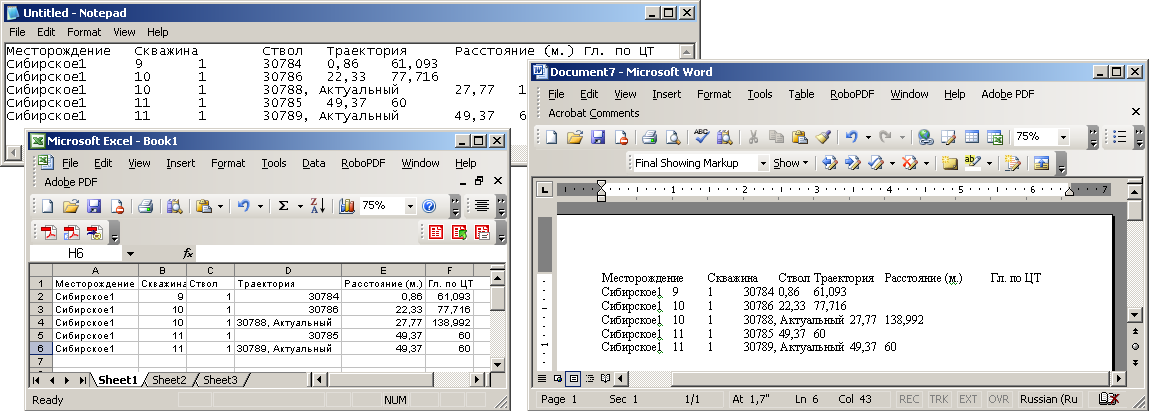Open the Excel Name Box dropdown arrow
Viewport: 1149px width, 411px height.
(x=130, y=254)
